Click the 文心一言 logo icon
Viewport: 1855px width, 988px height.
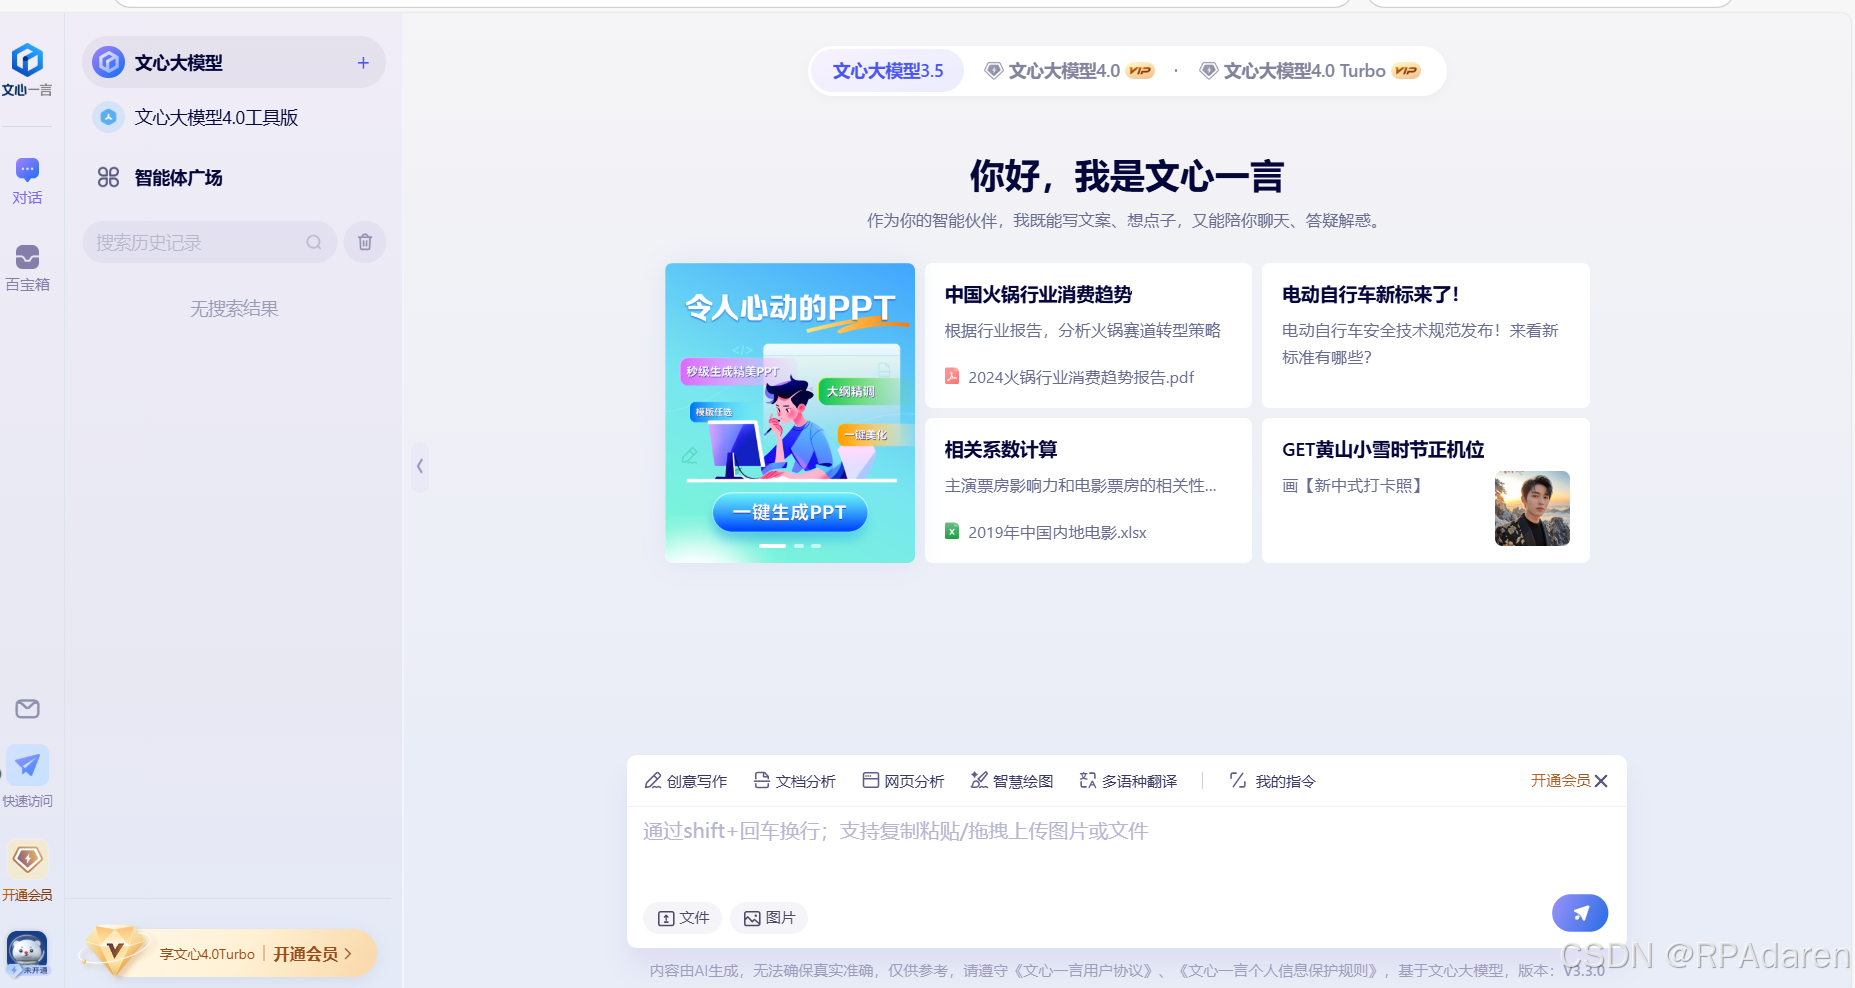(x=27, y=61)
